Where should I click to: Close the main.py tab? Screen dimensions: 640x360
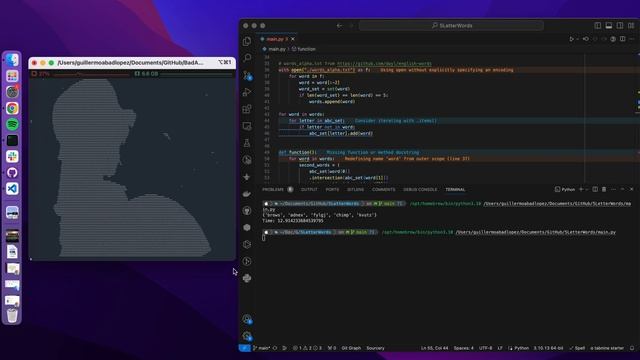293,39
